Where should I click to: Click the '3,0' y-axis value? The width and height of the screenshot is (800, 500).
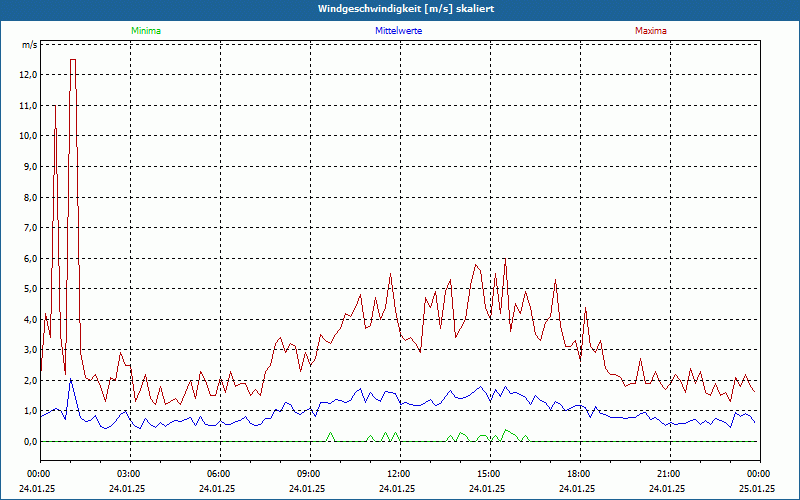[30, 350]
